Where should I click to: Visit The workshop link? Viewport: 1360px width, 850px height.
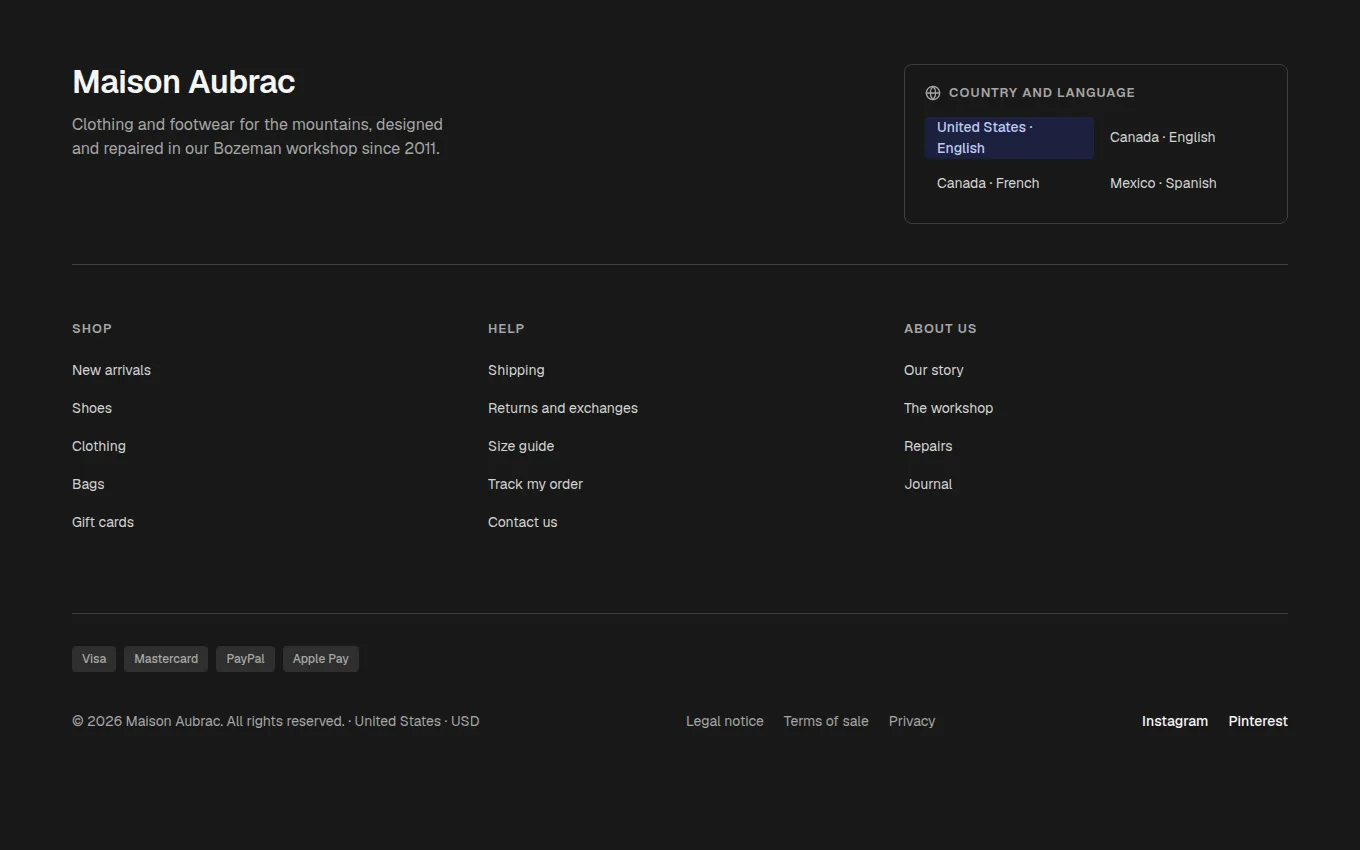point(949,408)
